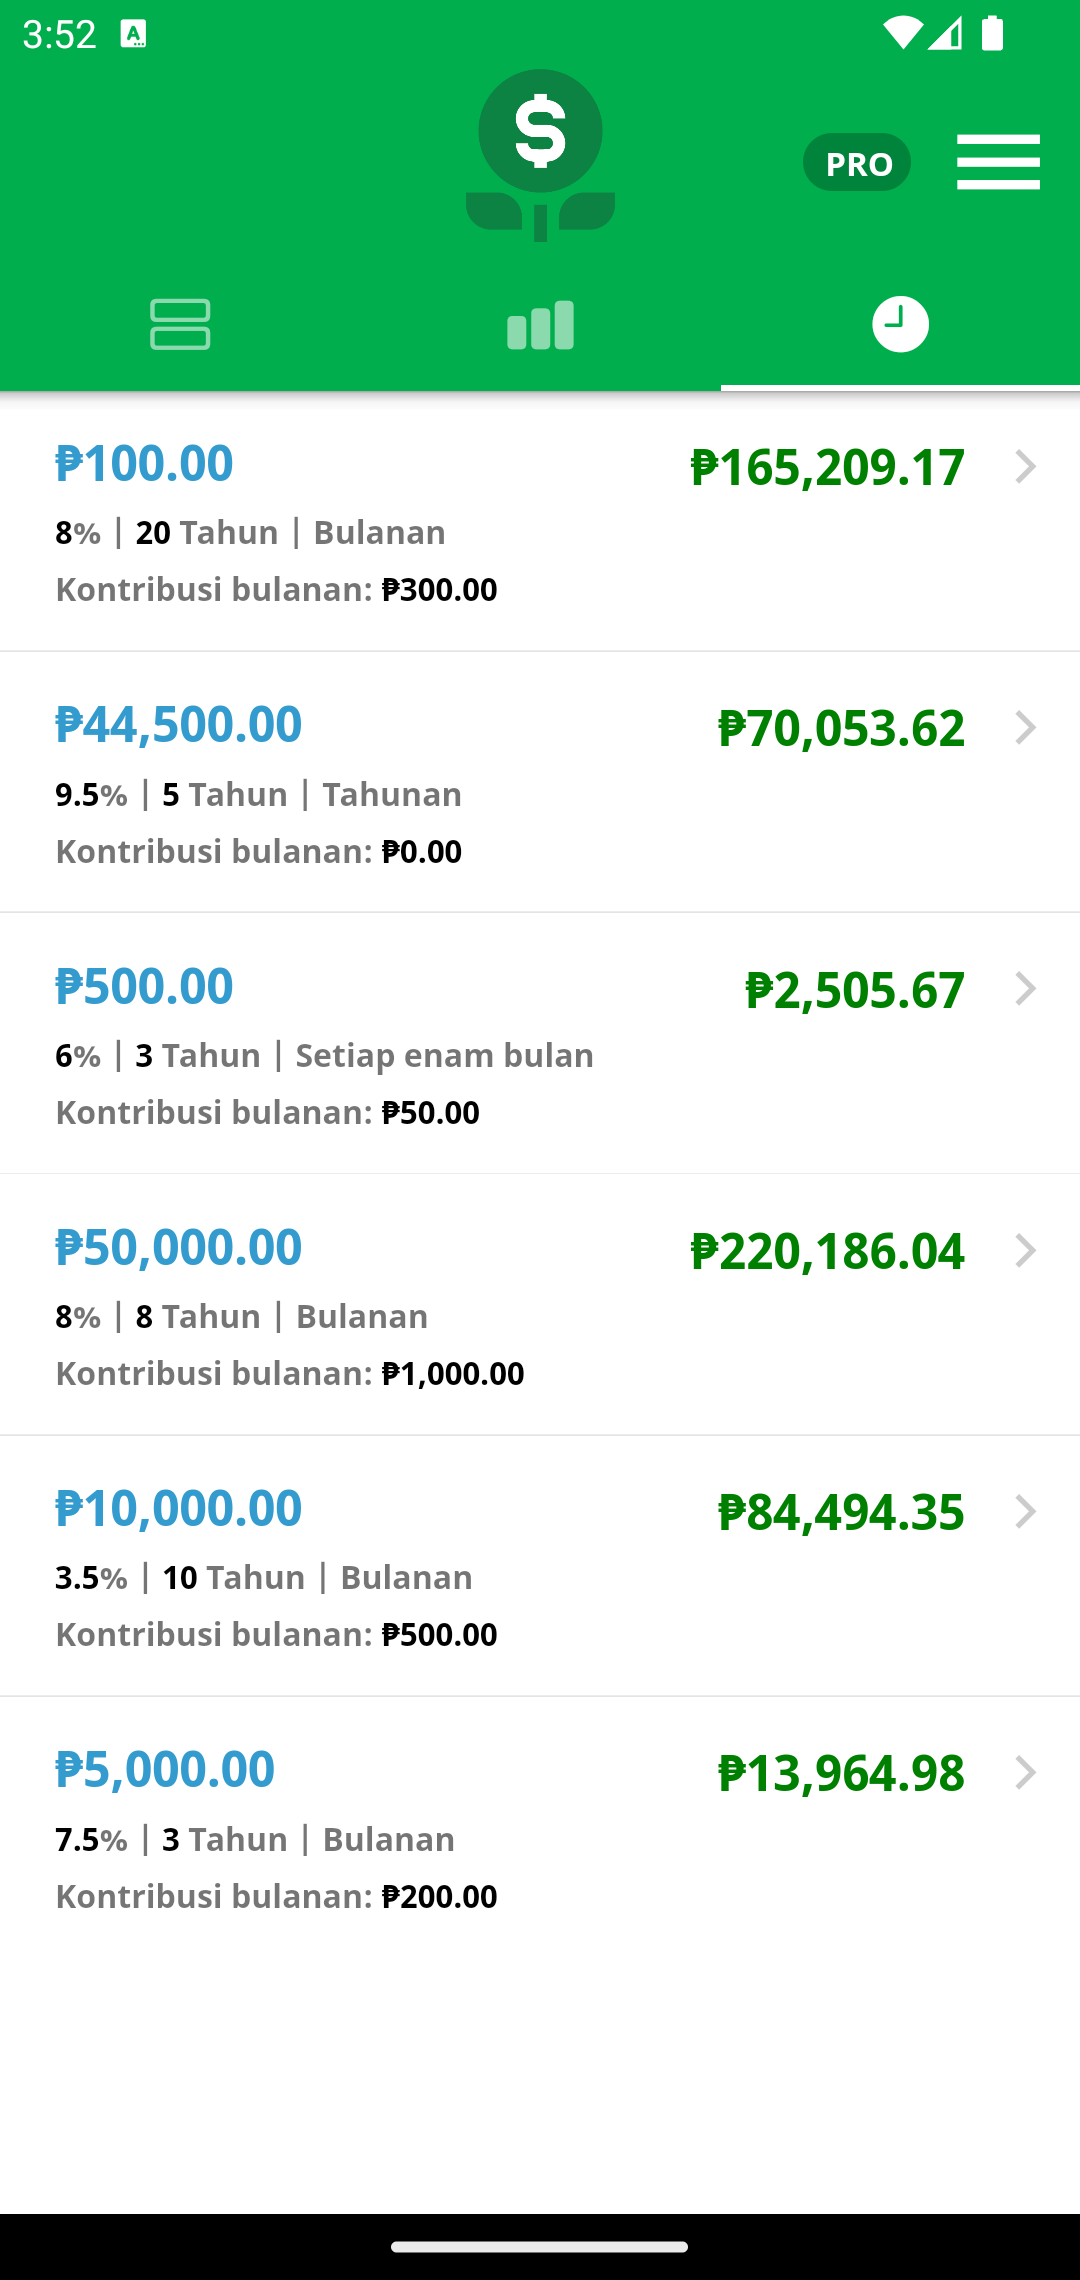The image size is (1080, 2280).
Task: Select the clock history tab
Action: coord(900,324)
